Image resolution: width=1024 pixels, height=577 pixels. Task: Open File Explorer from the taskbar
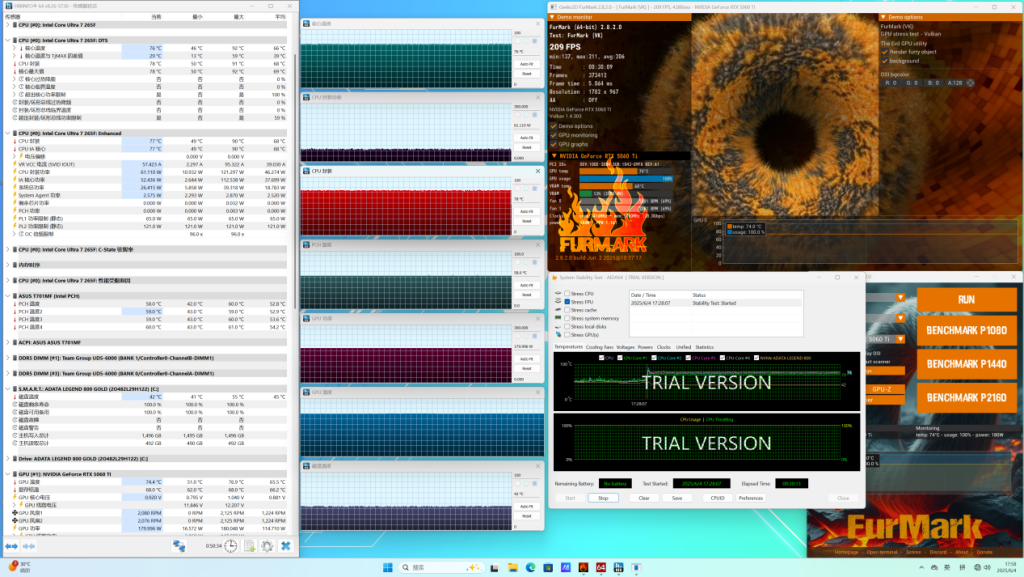pyautogui.click(x=513, y=567)
